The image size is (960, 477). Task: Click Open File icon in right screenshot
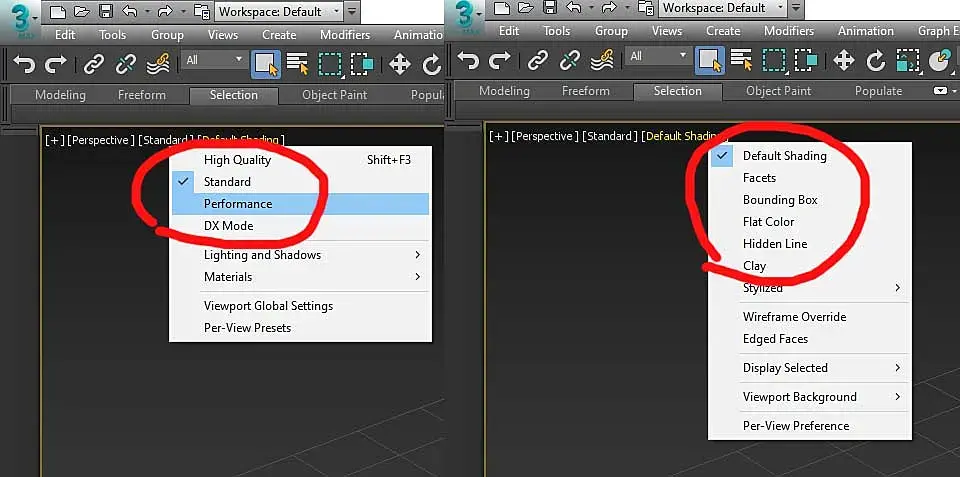[525, 8]
